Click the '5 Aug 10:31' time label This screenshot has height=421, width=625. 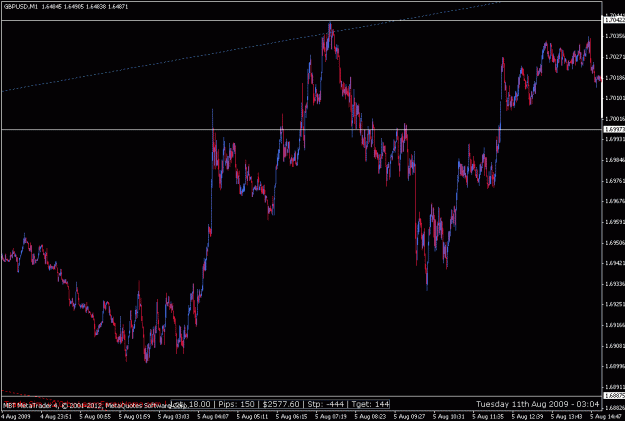coord(449,417)
